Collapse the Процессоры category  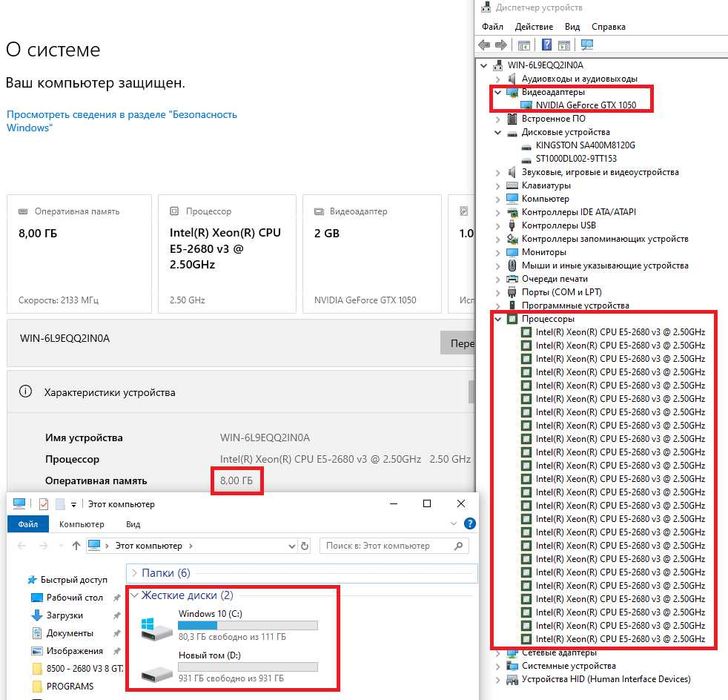(x=498, y=319)
